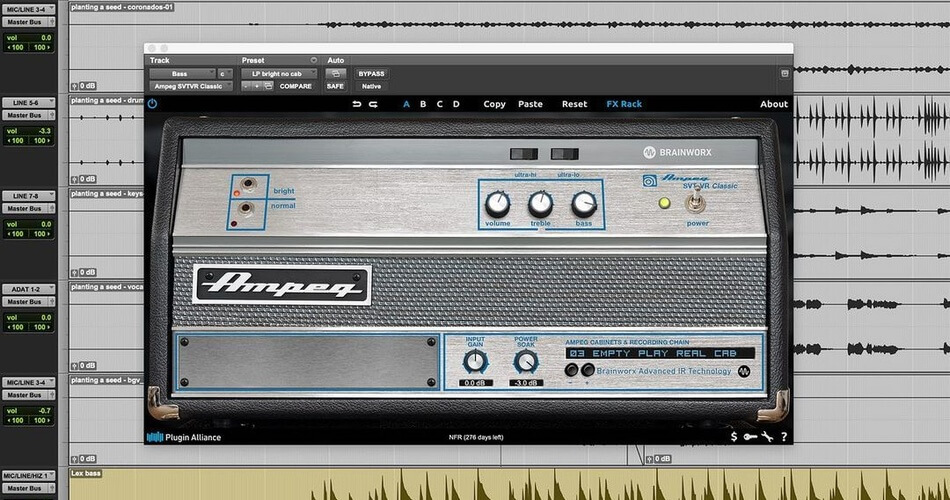950x500 pixels.
Task: Click Paste in plugin toolbar
Action: coord(530,104)
